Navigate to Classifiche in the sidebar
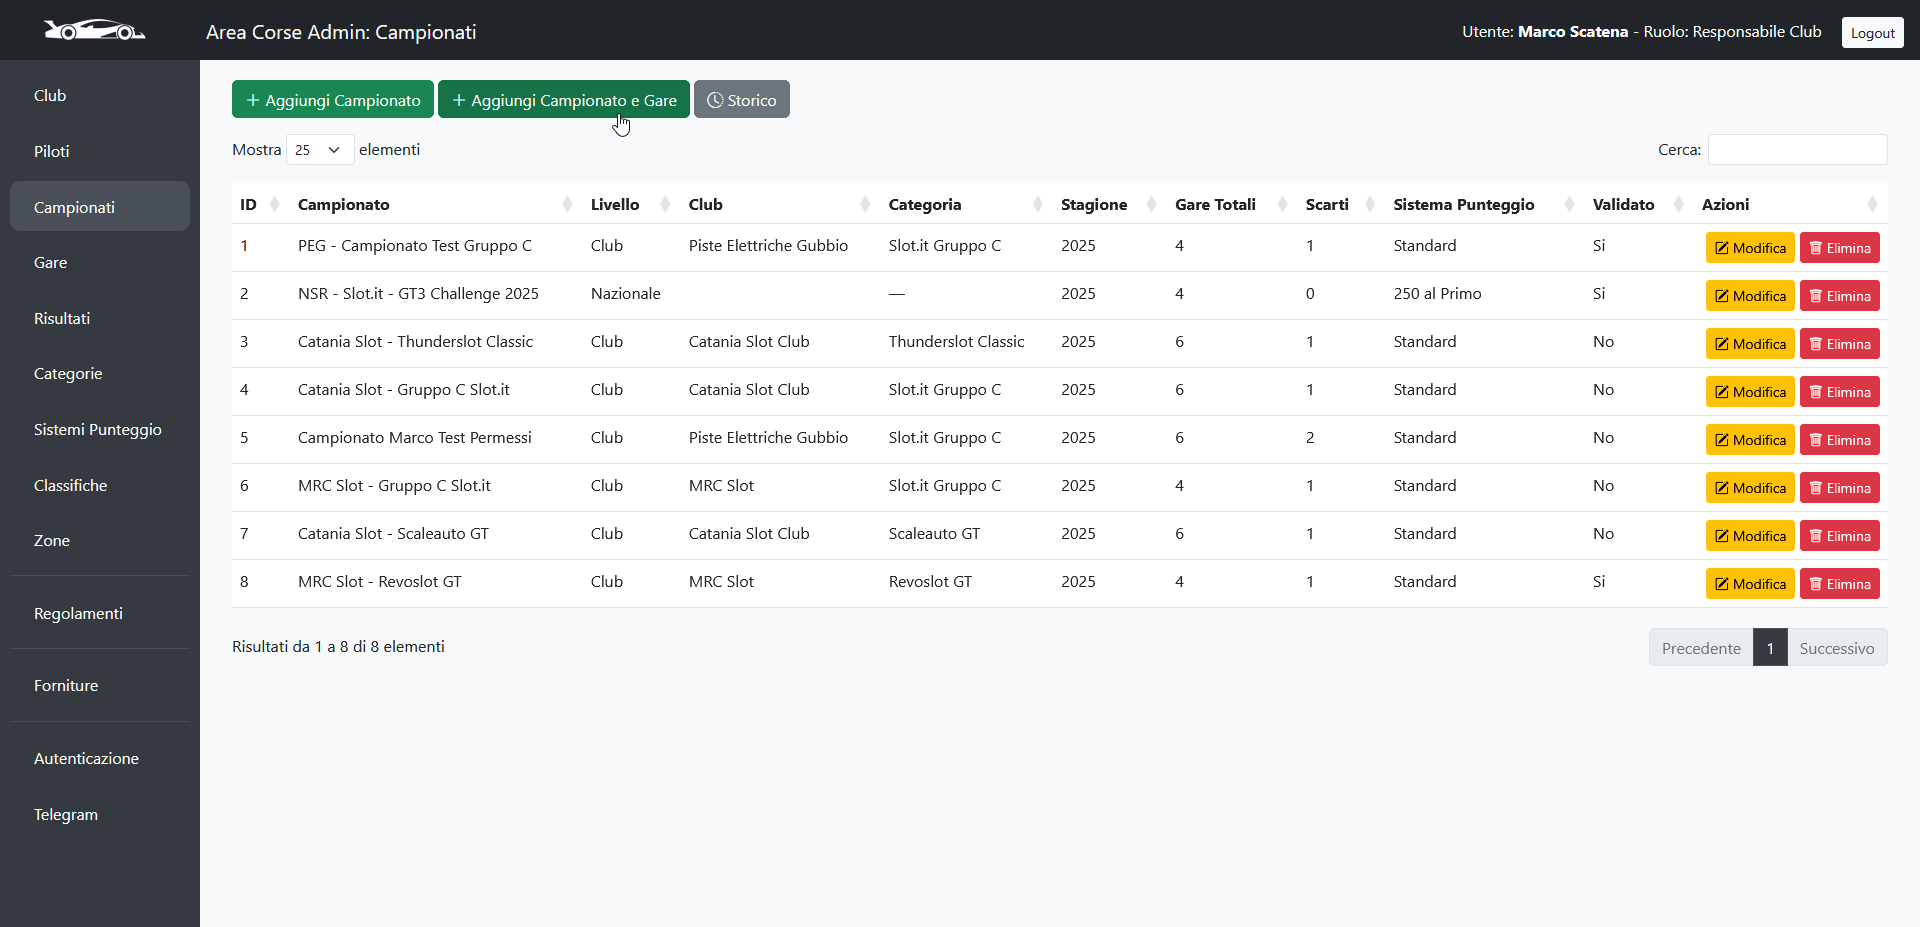The image size is (1920, 927). pos(70,485)
